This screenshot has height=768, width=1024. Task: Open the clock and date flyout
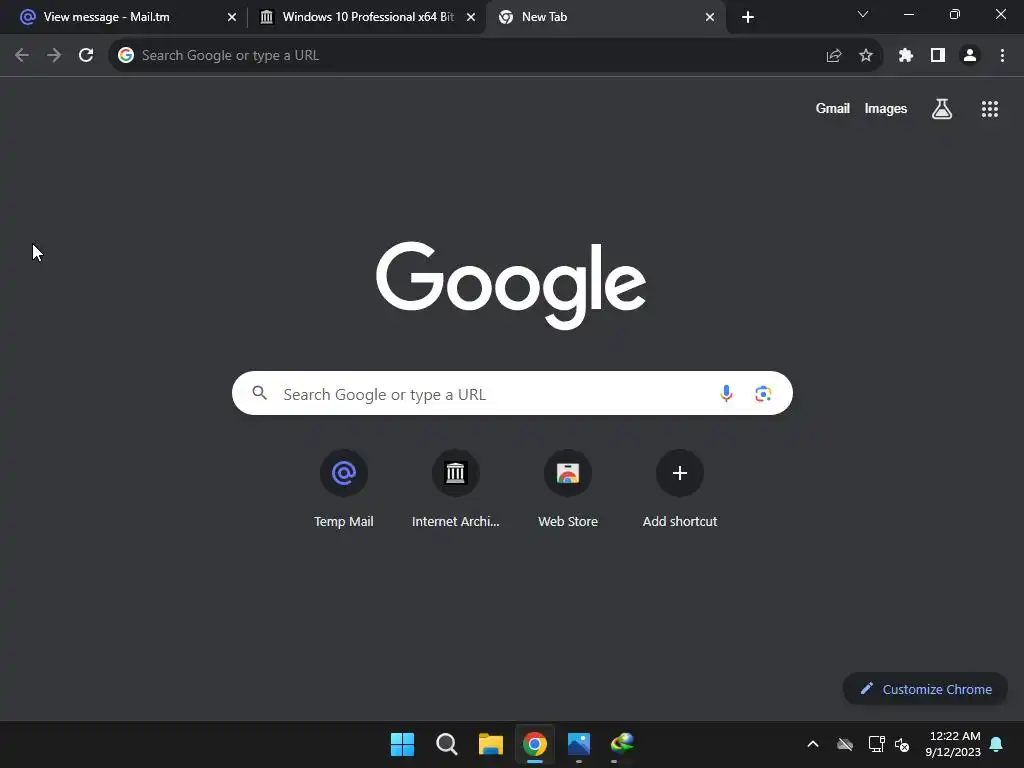click(953, 744)
